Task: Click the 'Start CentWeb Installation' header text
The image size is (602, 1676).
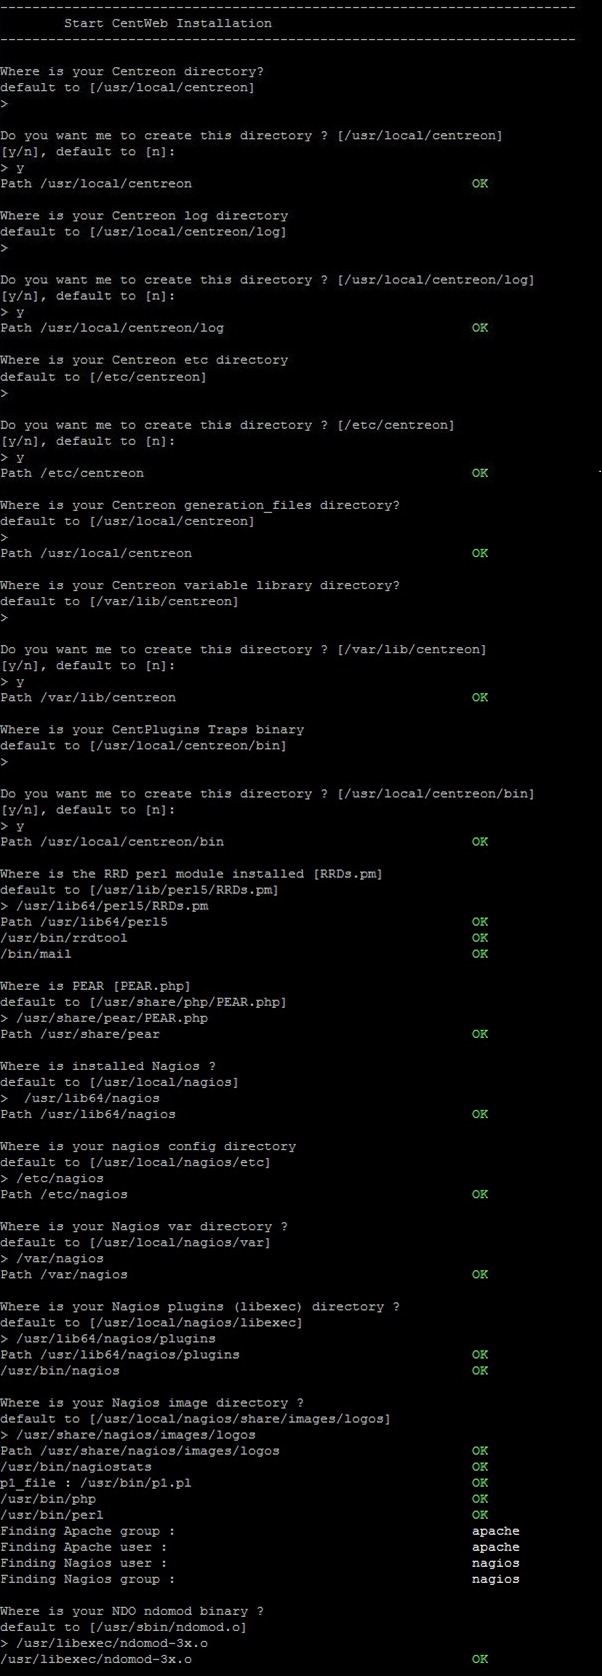Action: pos(167,23)
